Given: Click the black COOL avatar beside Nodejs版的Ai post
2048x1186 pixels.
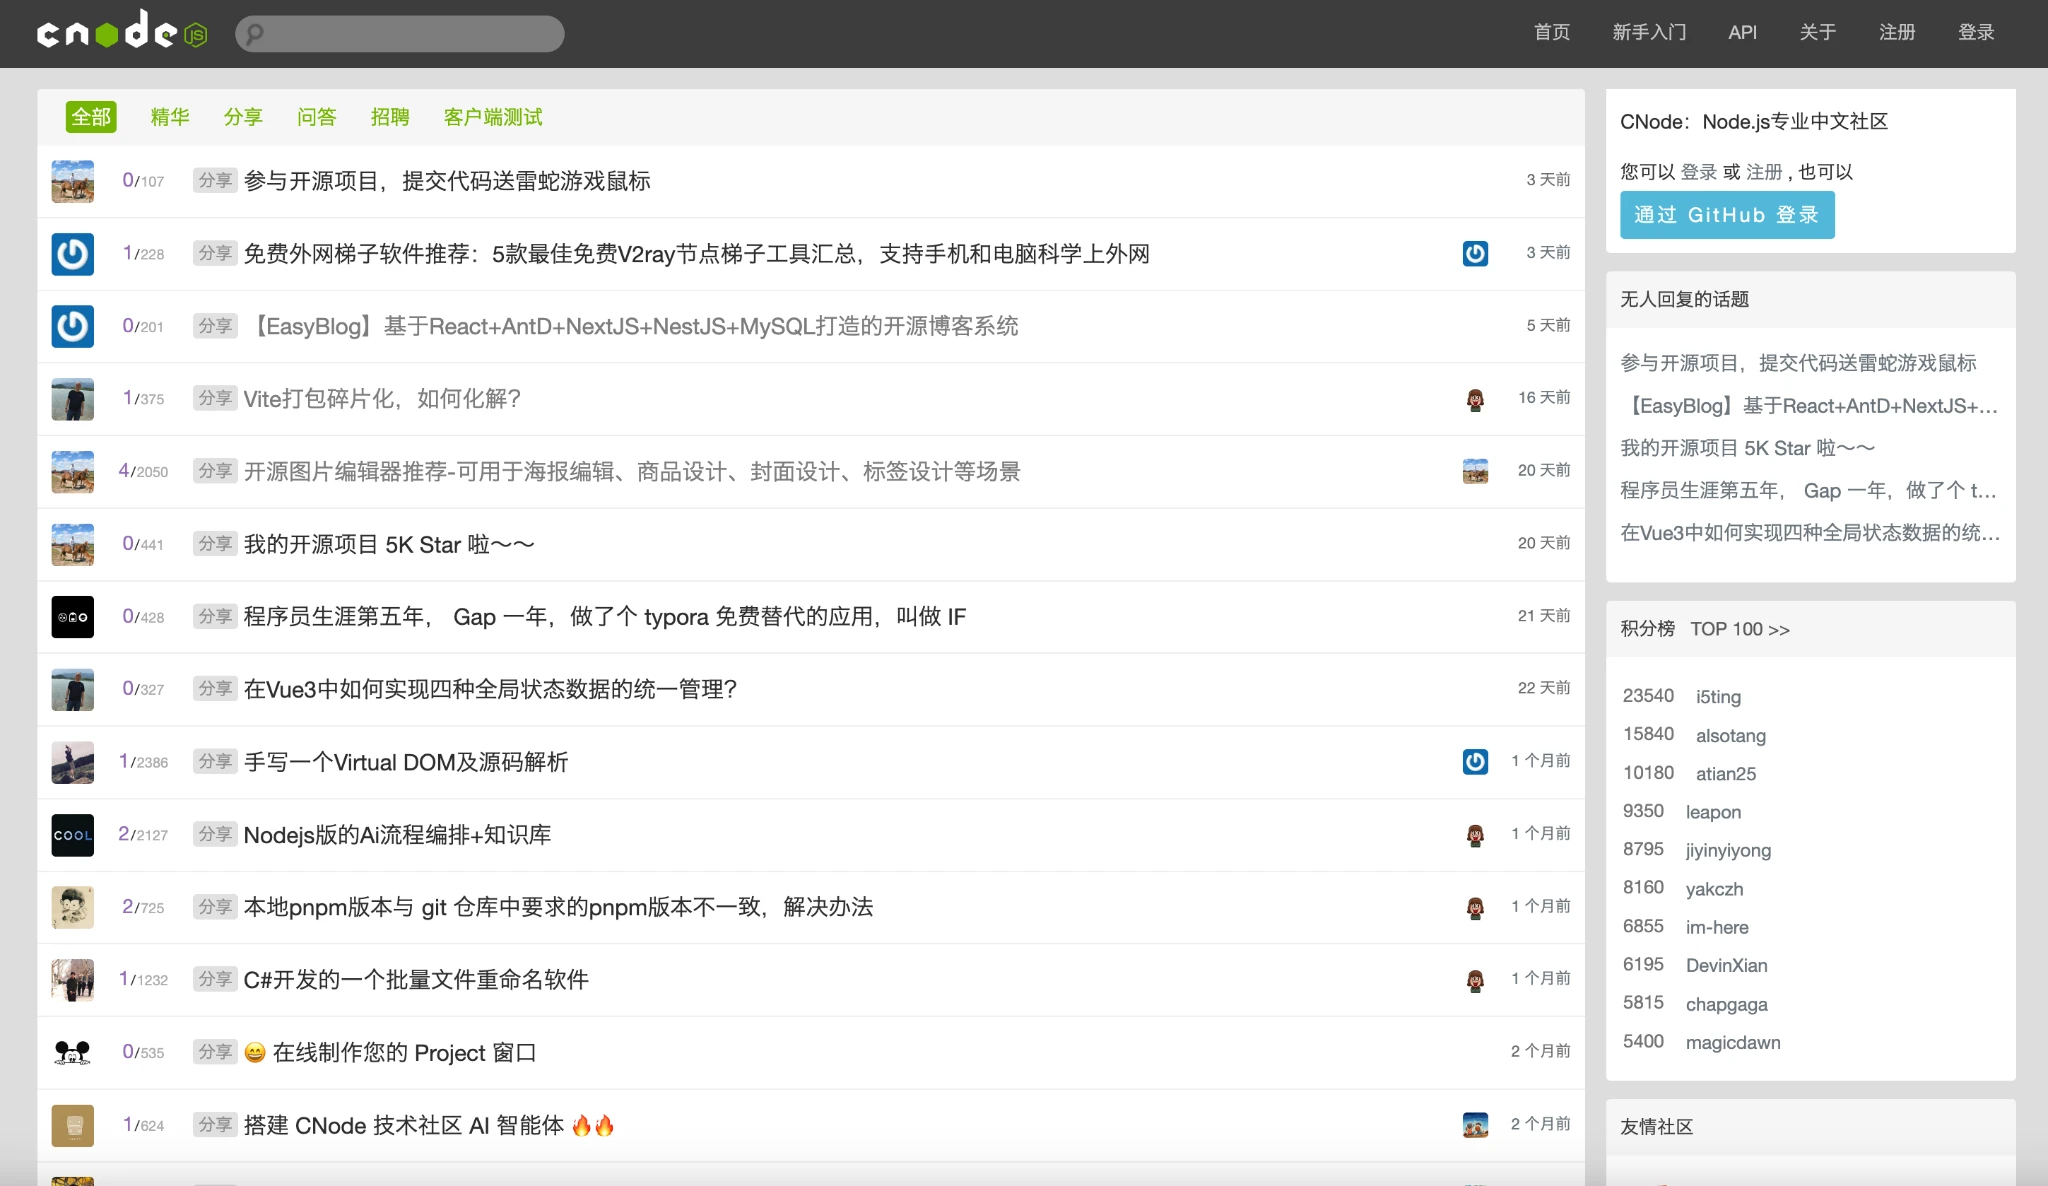Looking at the screenshot, I should [72, 835].
